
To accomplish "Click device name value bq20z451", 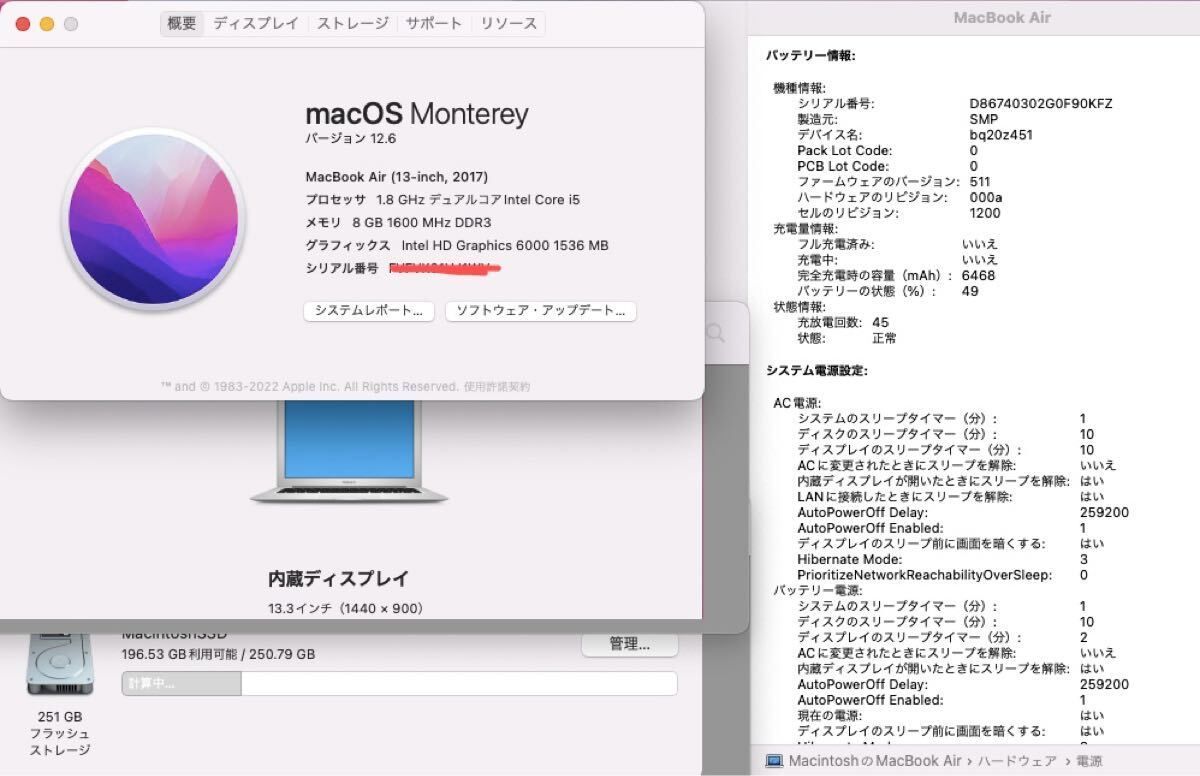I will pos(1001,135).
